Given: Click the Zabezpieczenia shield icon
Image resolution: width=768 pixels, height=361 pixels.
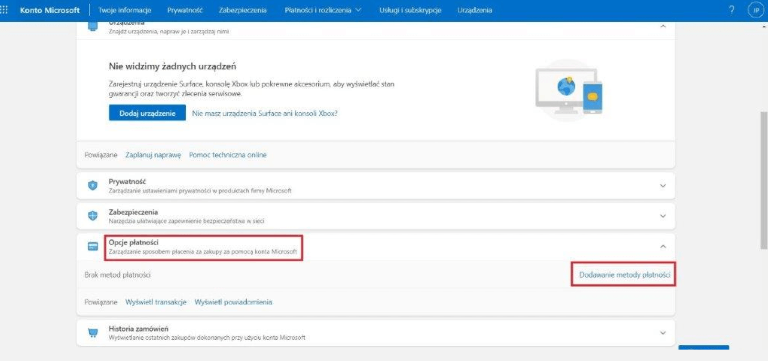Looking at the screenshot, I should click(x=93, y=216).
